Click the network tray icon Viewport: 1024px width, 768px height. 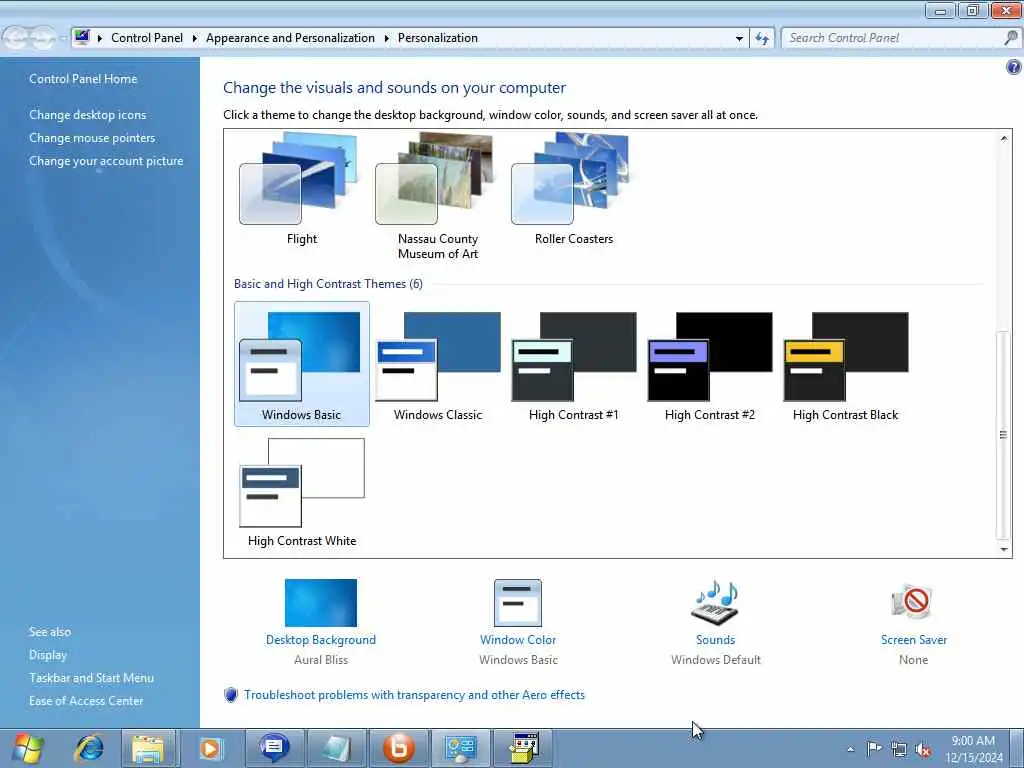pos(899,749)
